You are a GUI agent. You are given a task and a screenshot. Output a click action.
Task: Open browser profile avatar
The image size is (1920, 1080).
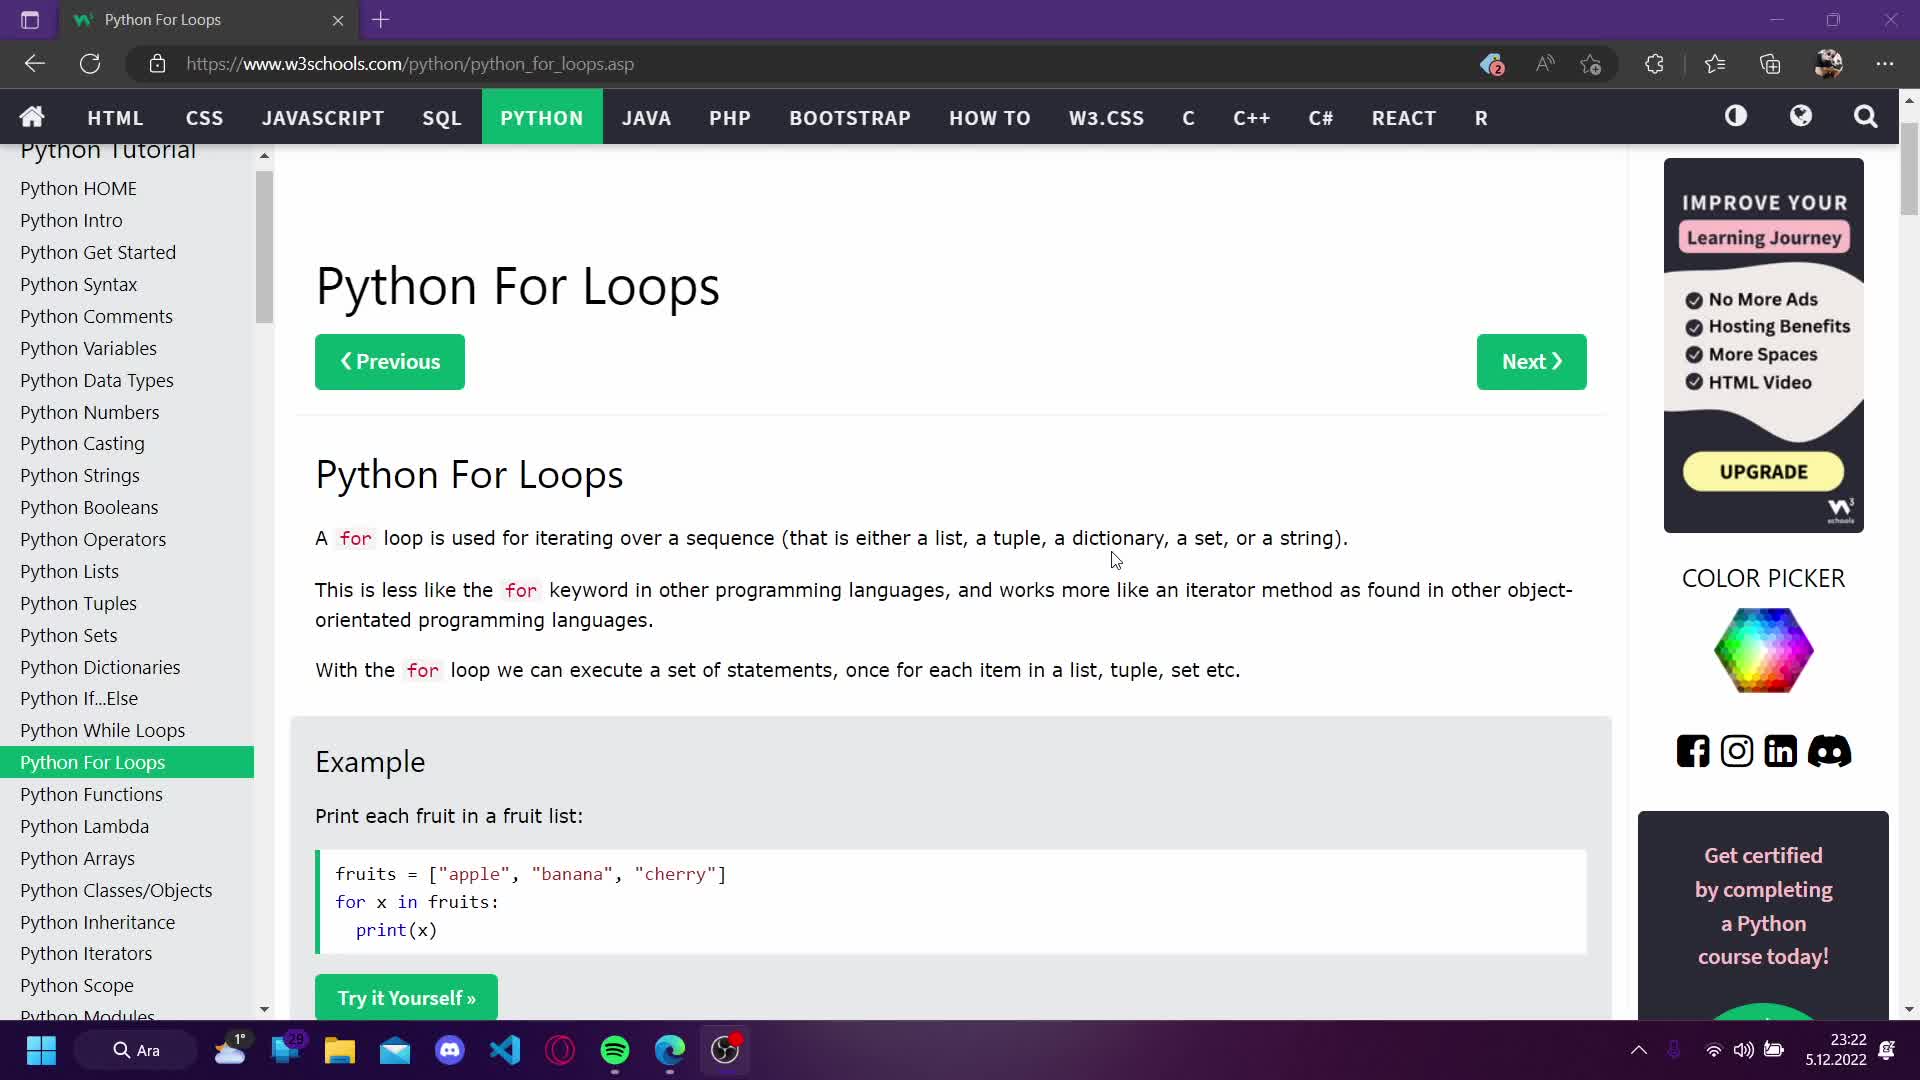tap(1828, 64)
